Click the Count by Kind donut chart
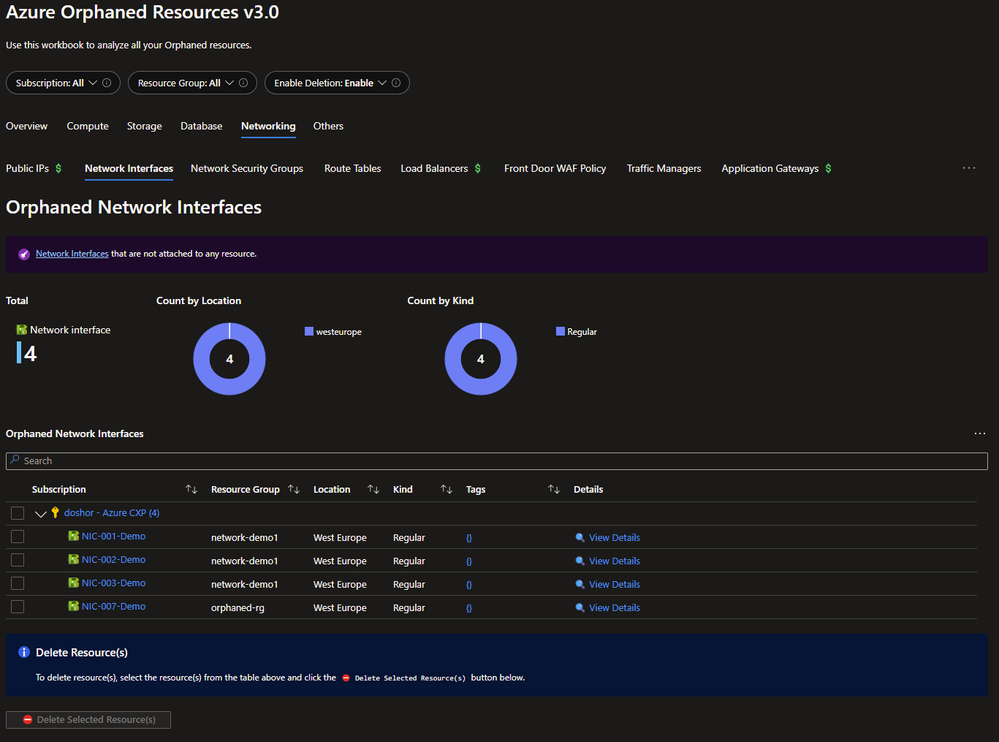Viewport: 999px width, 742px height. click(x=480, y=359)
